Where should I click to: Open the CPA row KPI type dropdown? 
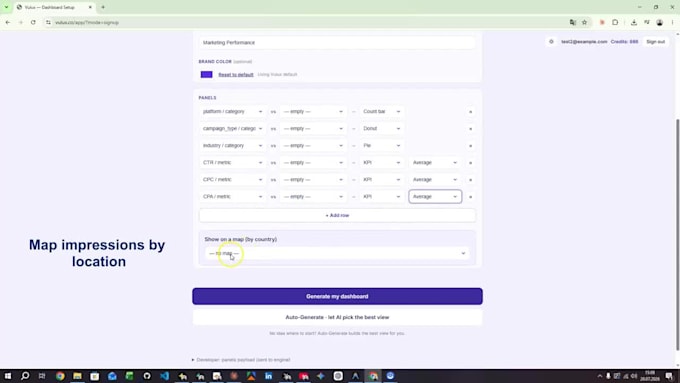[382, 196]
